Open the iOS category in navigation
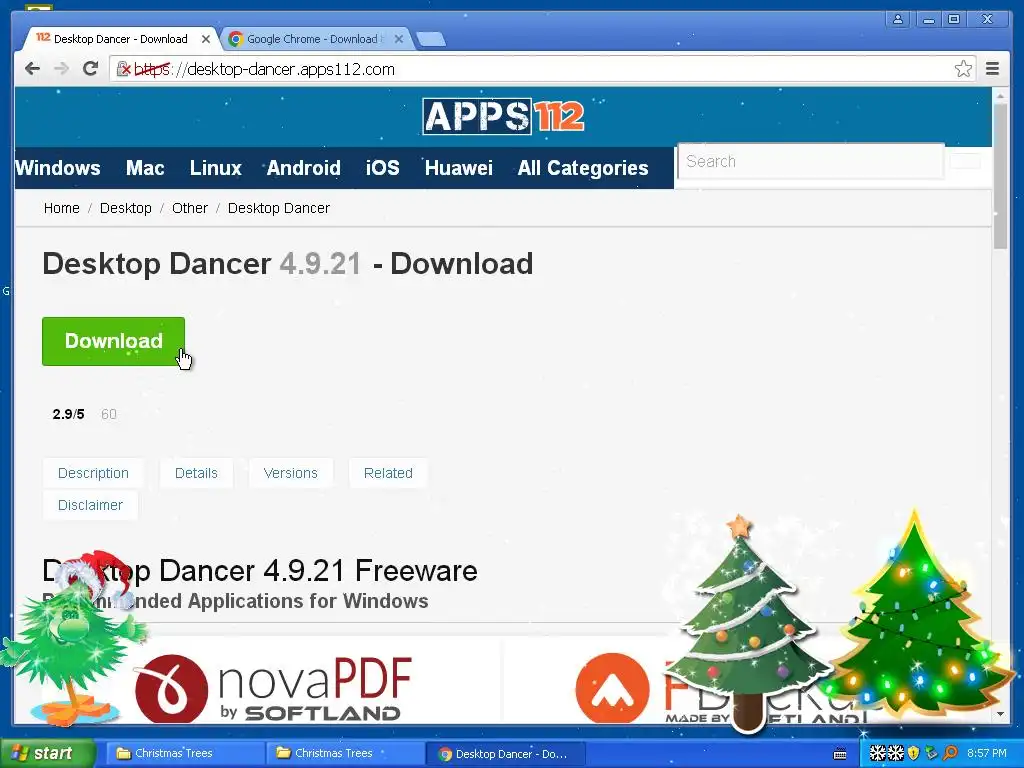 tap(382, 168)
